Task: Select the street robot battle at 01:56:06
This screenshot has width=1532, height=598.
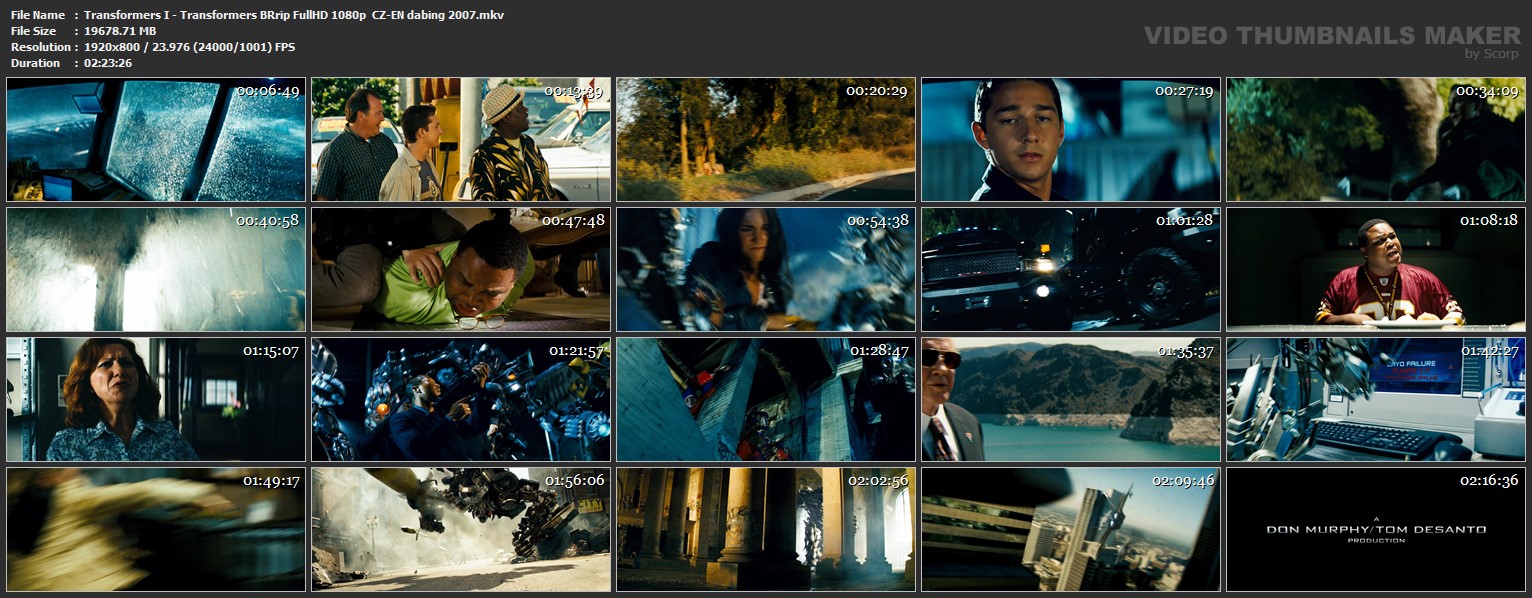Action: (461, 529)
